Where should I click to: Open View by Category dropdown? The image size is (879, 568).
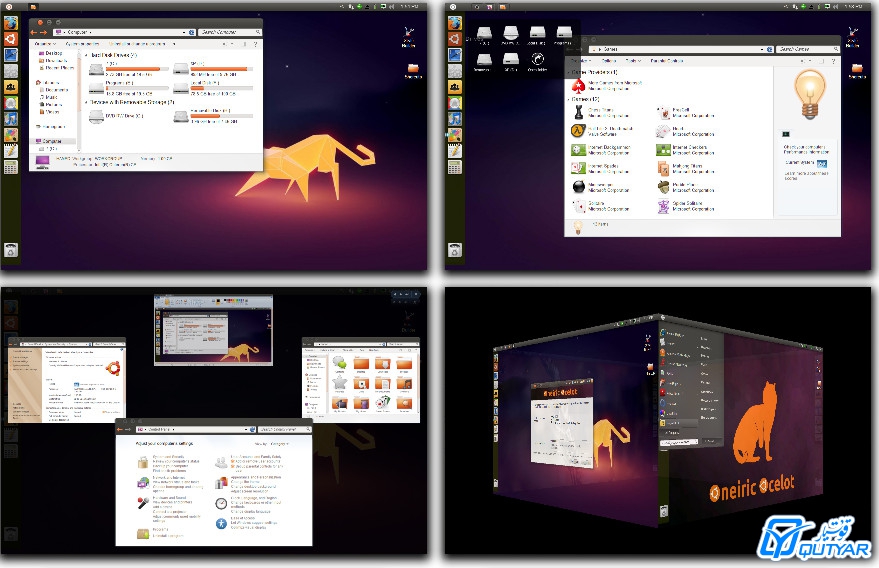click(x=279, y=444)
